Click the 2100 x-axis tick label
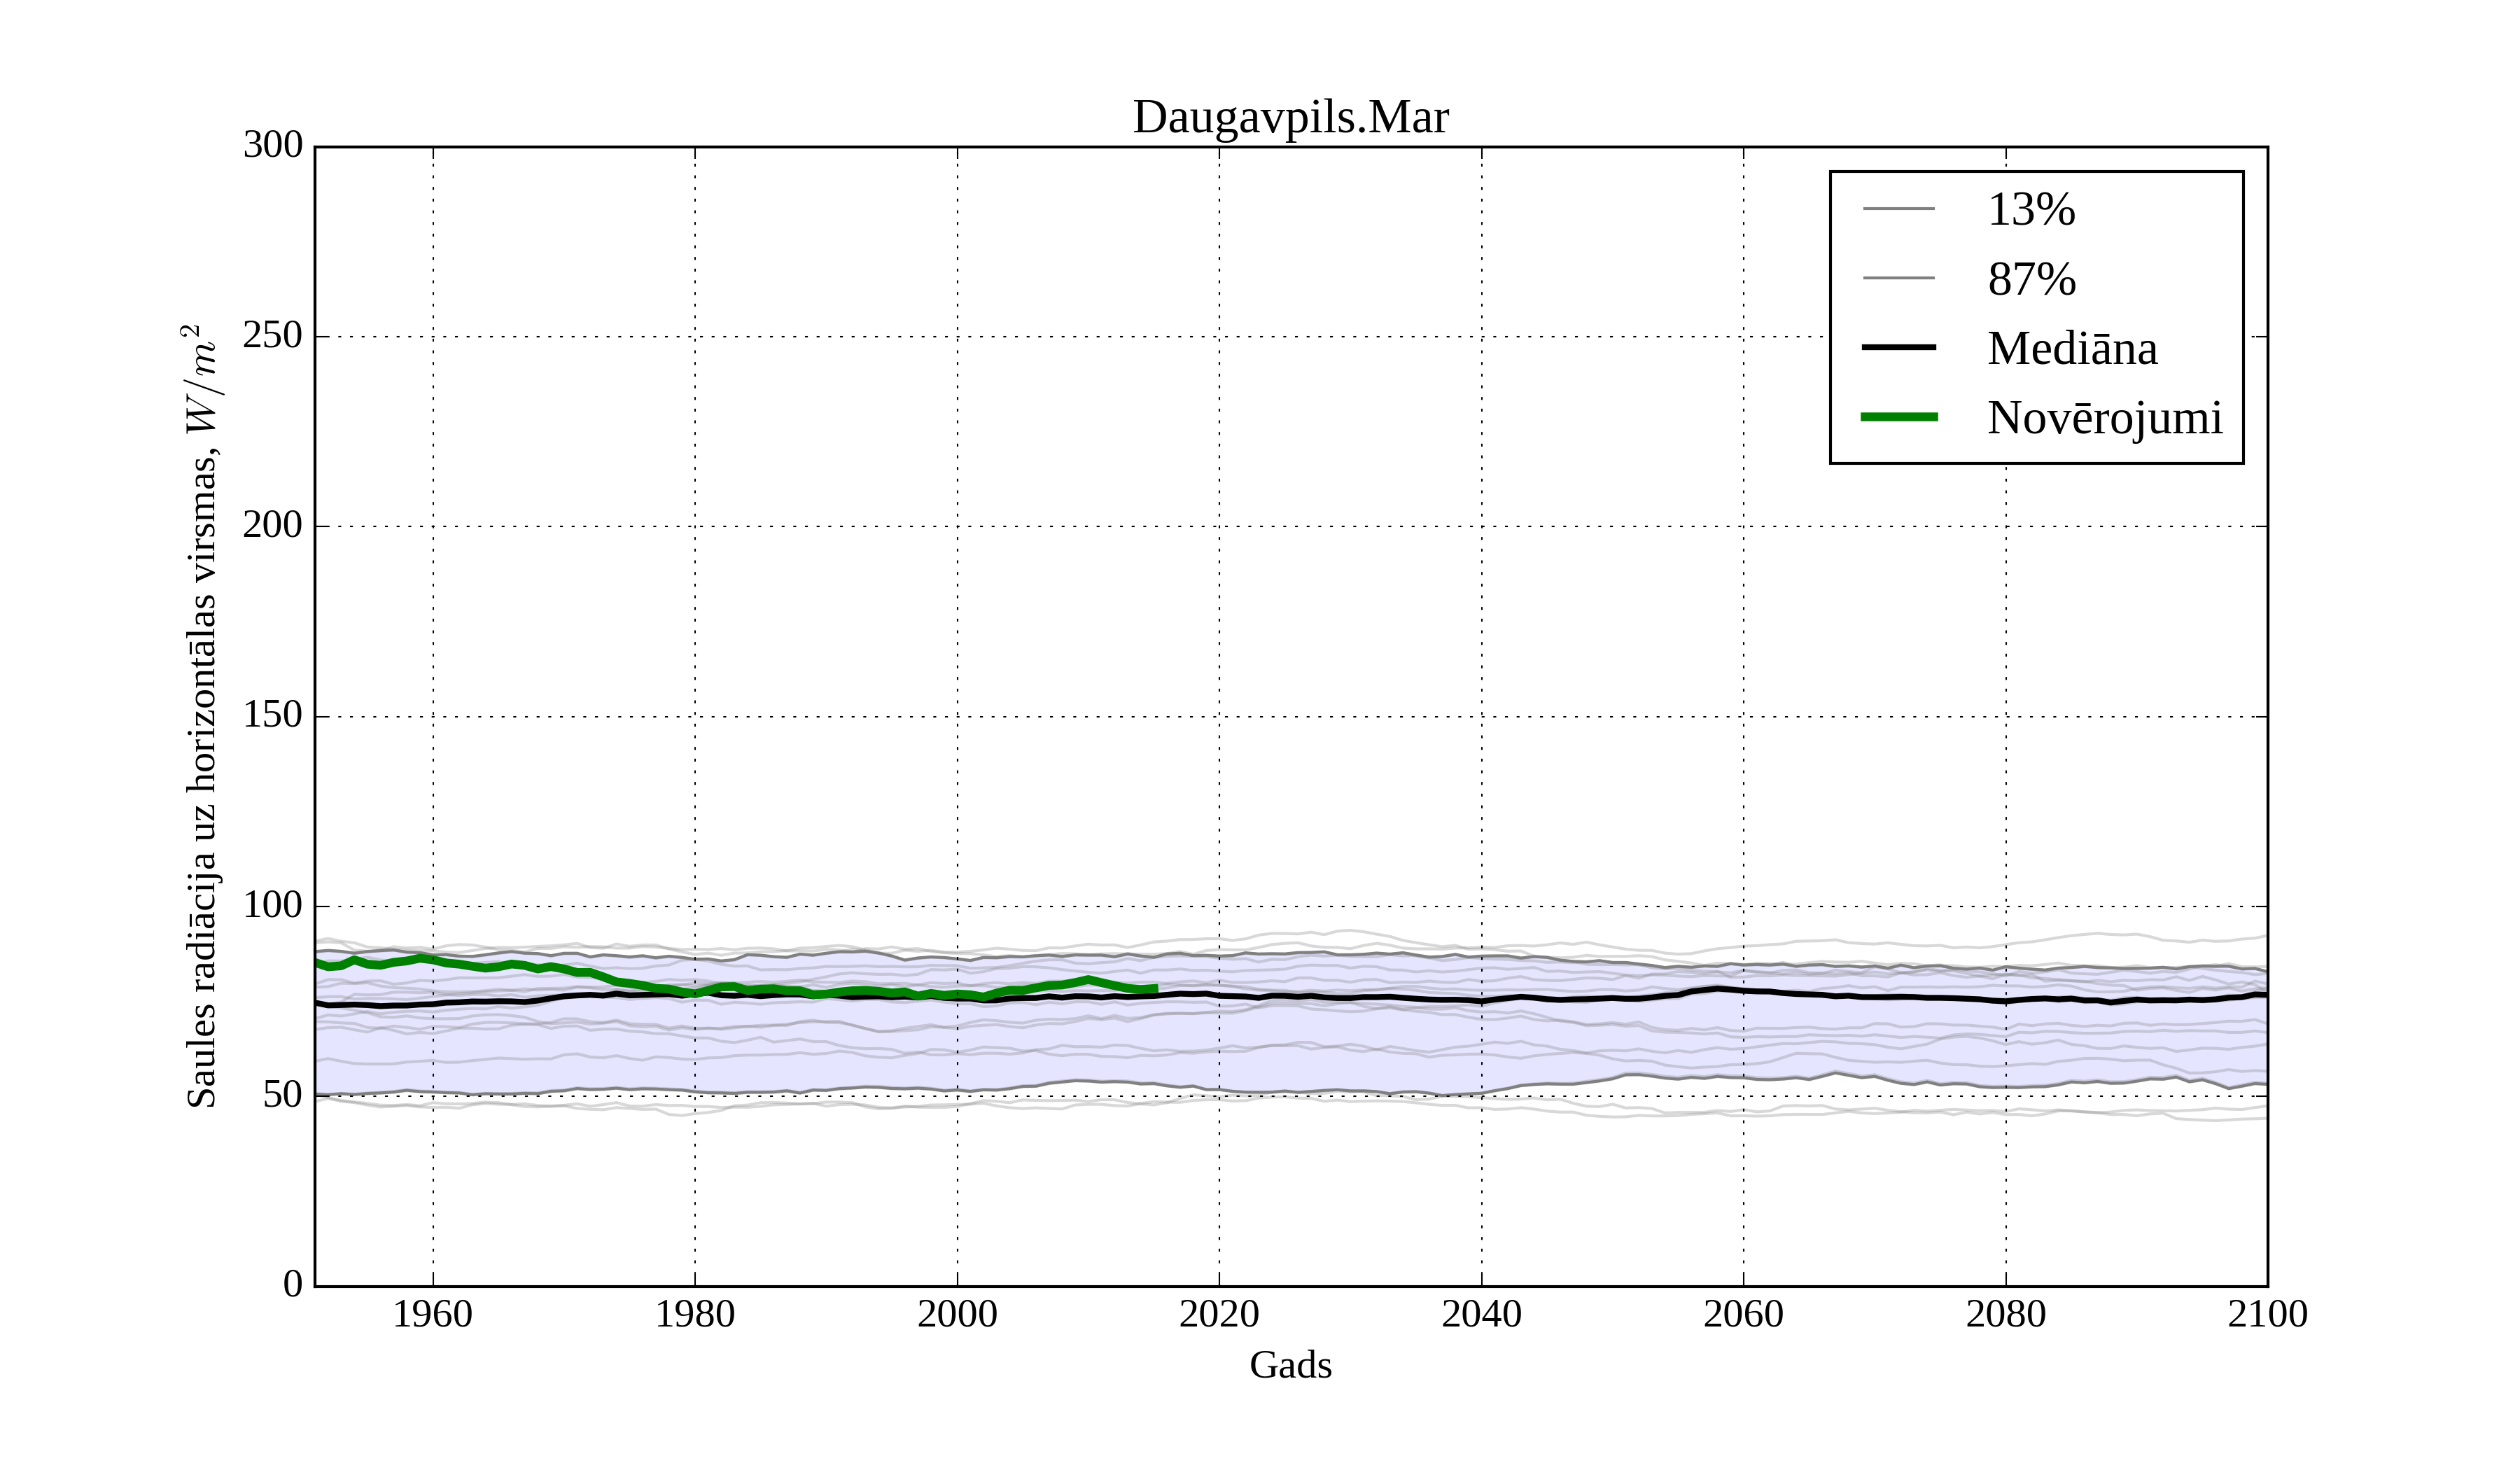 click(x=2267, y=1314)
